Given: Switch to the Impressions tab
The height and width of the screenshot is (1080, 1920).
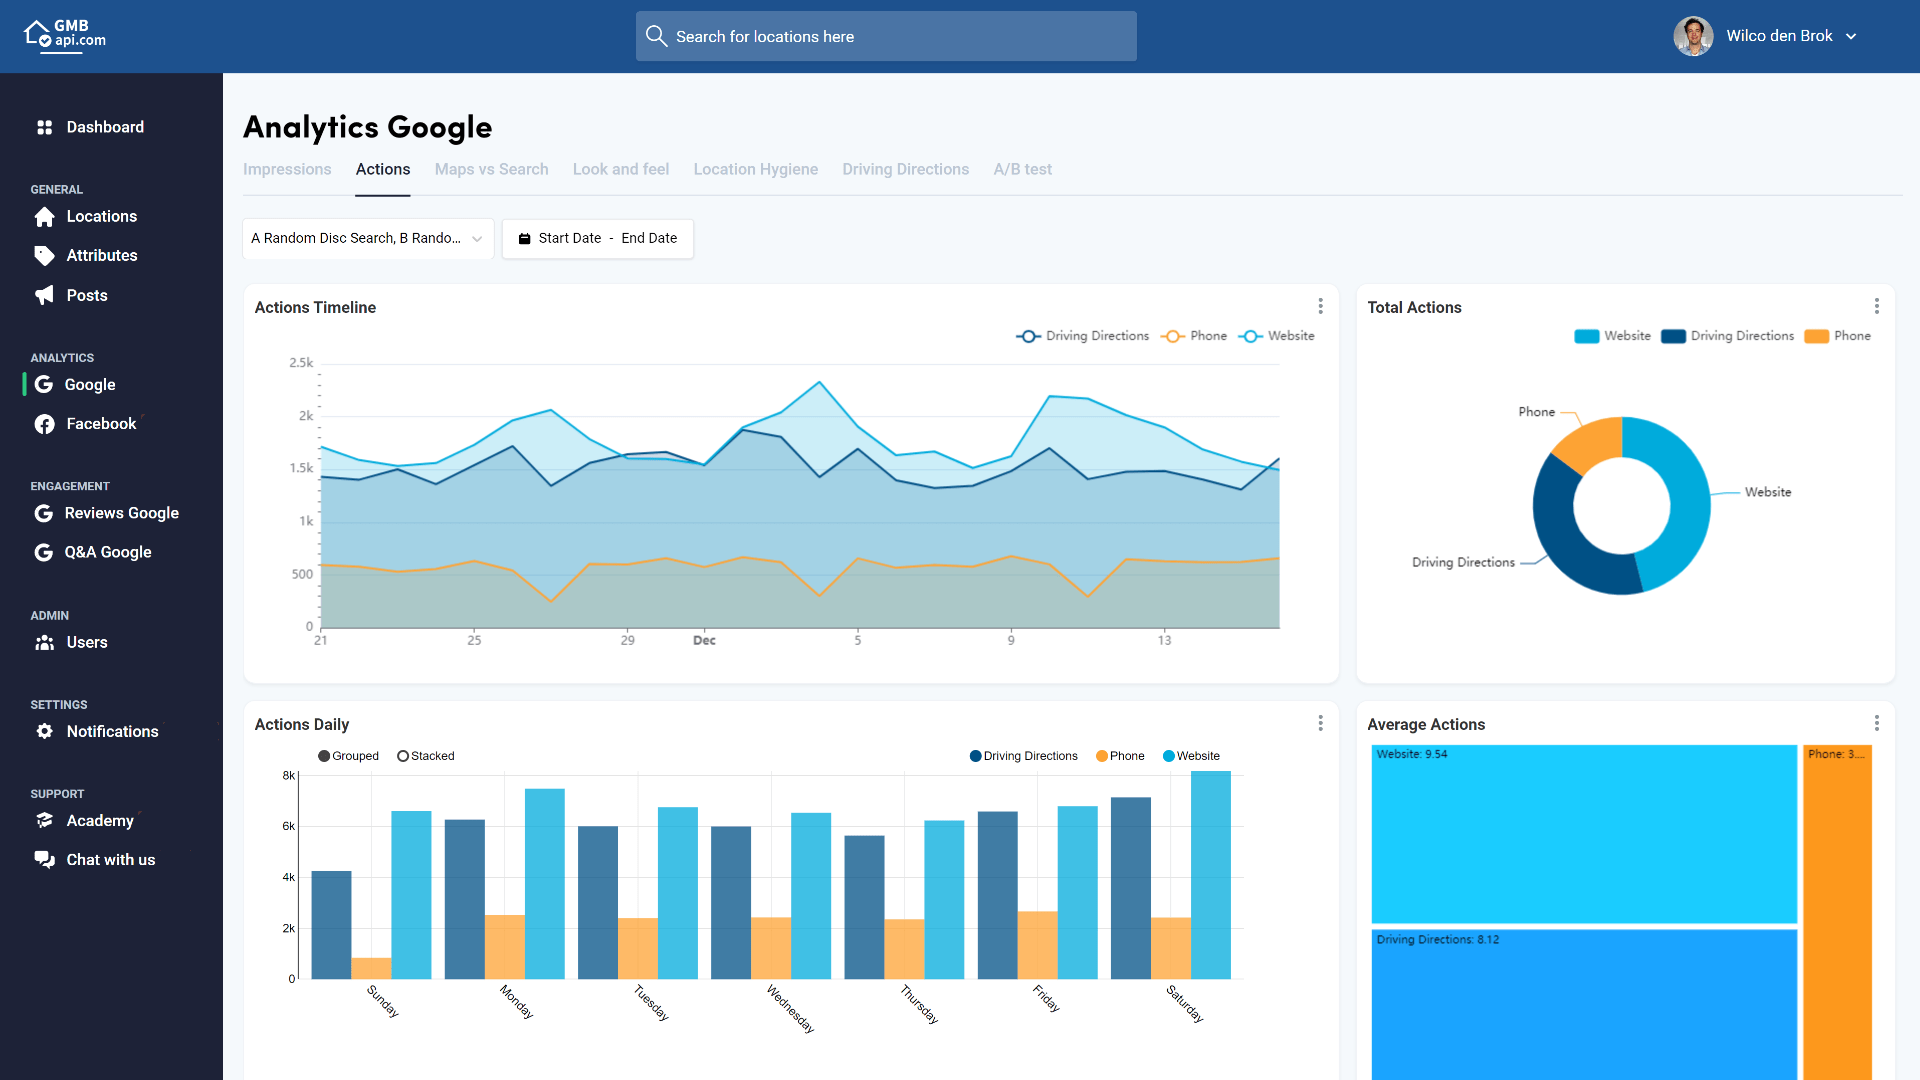Looking at the screenshot, I should click(287, 169).
